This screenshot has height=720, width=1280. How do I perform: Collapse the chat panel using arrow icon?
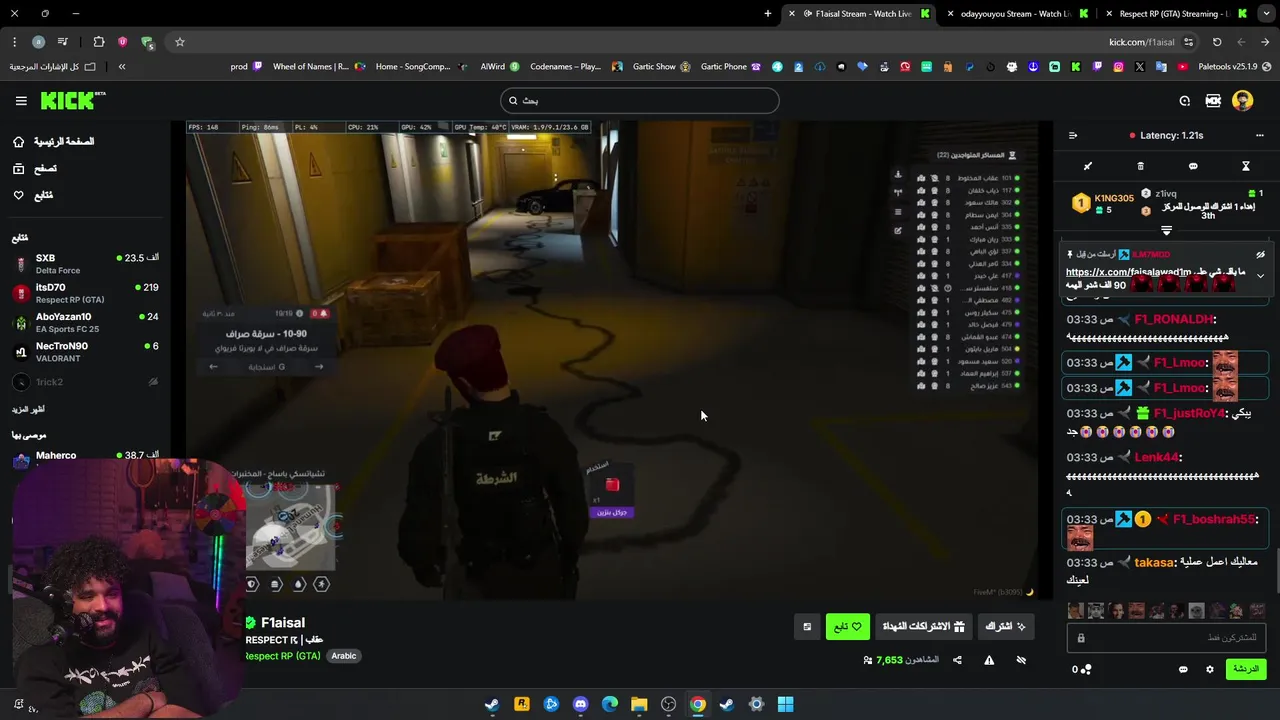[x=1073, y=135]
